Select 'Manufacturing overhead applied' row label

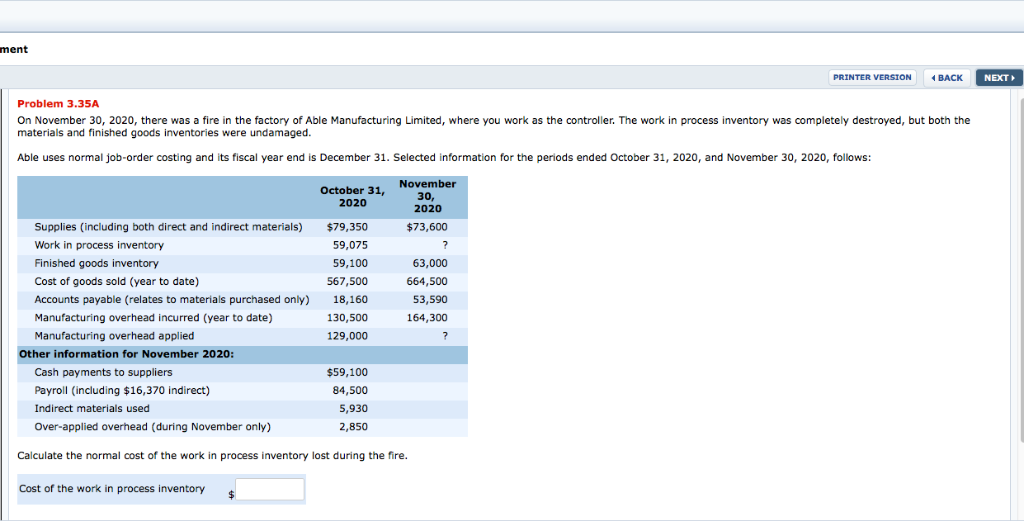tap(114, 336)
